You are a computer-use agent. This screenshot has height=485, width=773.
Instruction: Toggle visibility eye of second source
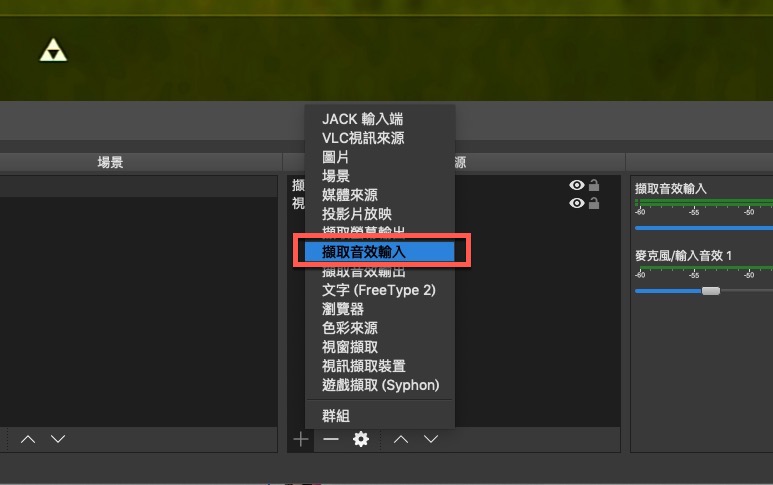[577, 203]
